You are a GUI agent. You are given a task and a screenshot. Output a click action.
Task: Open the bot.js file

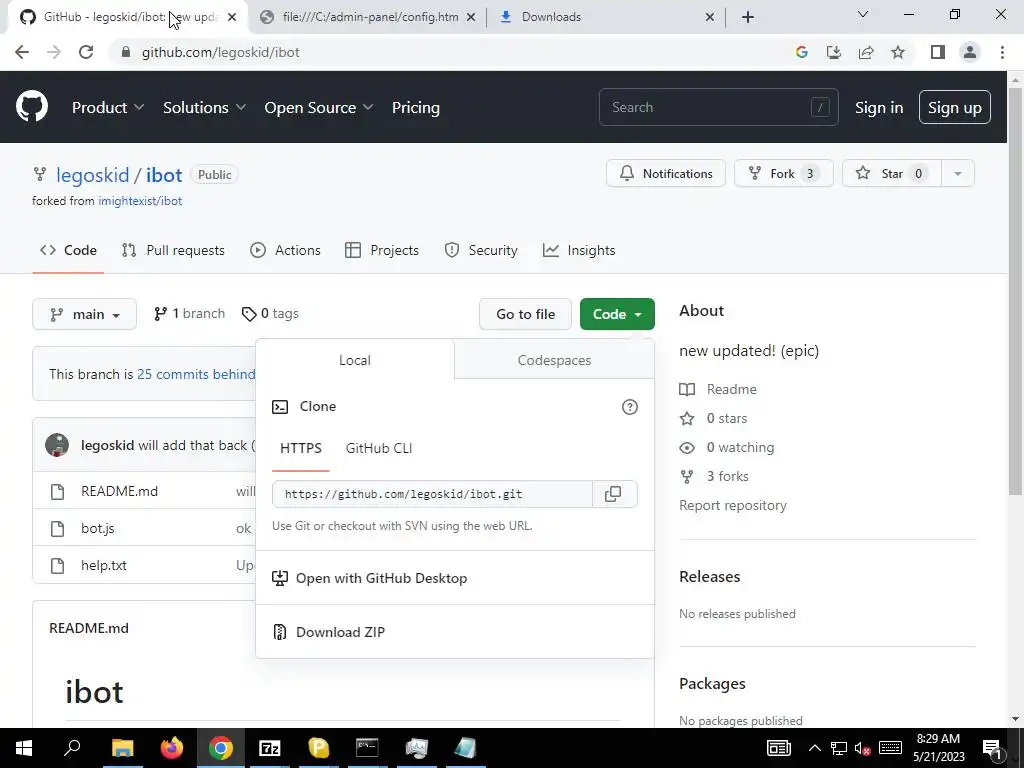pyautogui.click(x=97, y=528)
